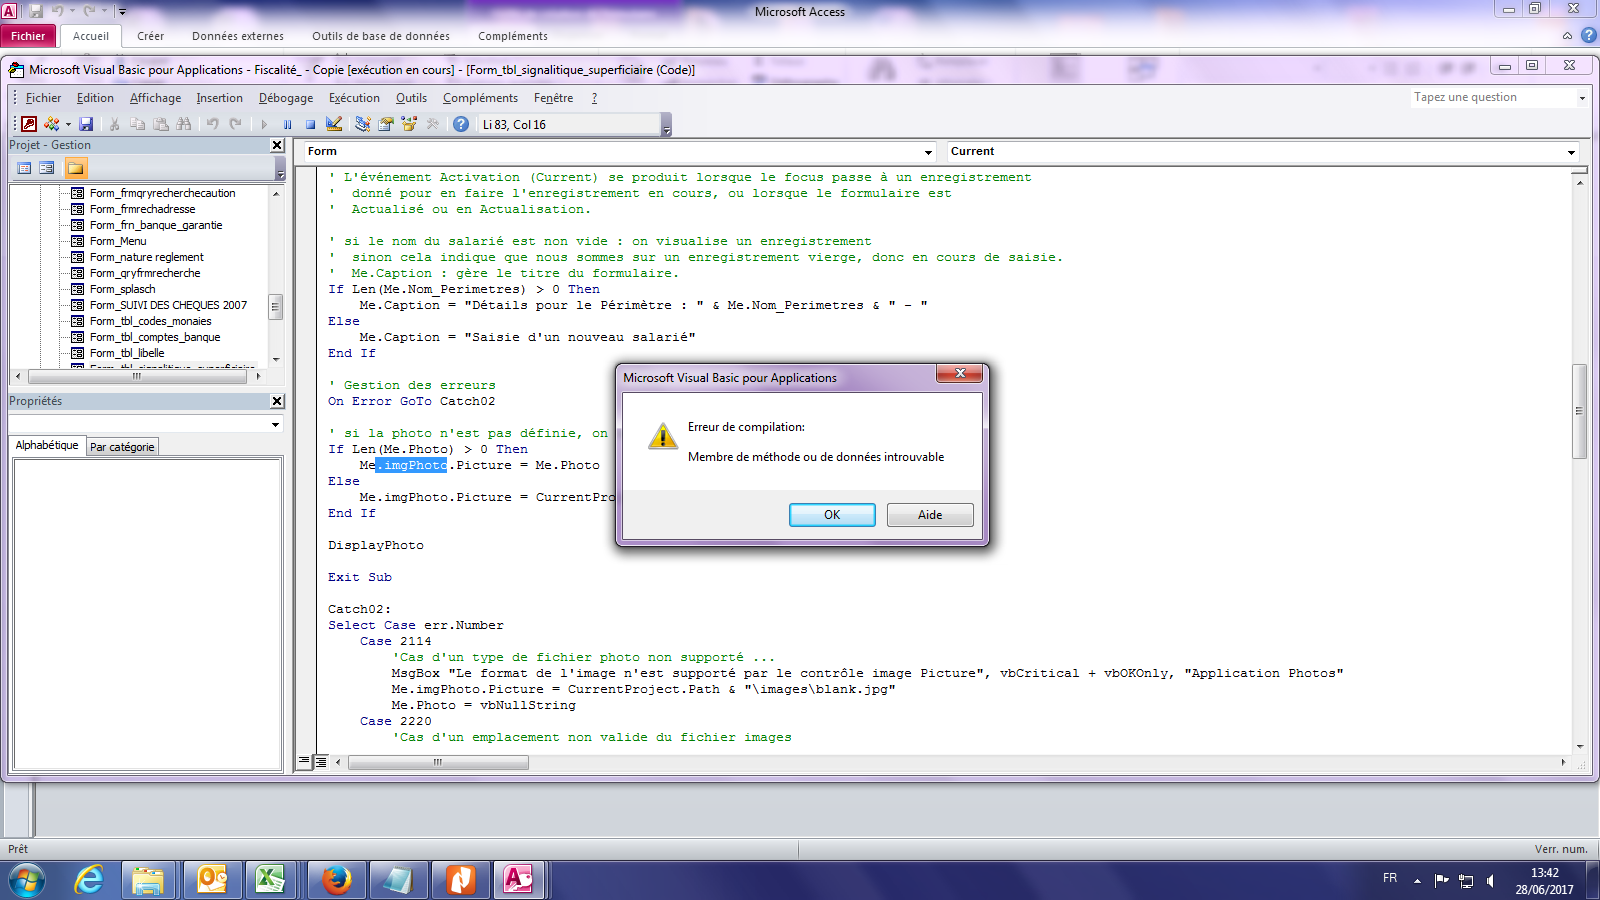Select Form_SUIVI DES CHEQUES 2007 item
The height and width of the screenshot is (900, 1600).
(168, 305)
